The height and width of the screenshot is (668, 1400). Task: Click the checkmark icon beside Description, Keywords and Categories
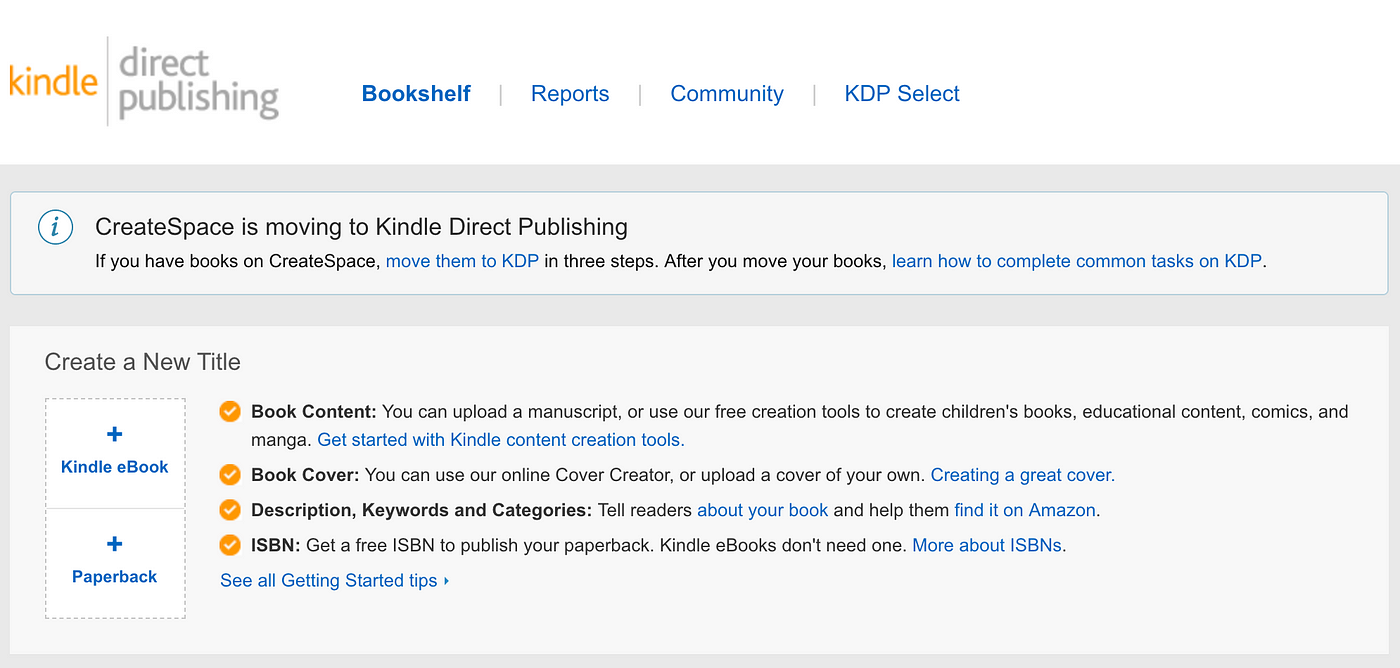point(230,510)
